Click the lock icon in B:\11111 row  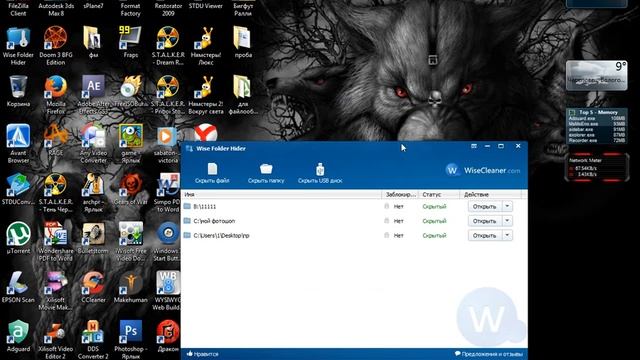tap(387, 207)
